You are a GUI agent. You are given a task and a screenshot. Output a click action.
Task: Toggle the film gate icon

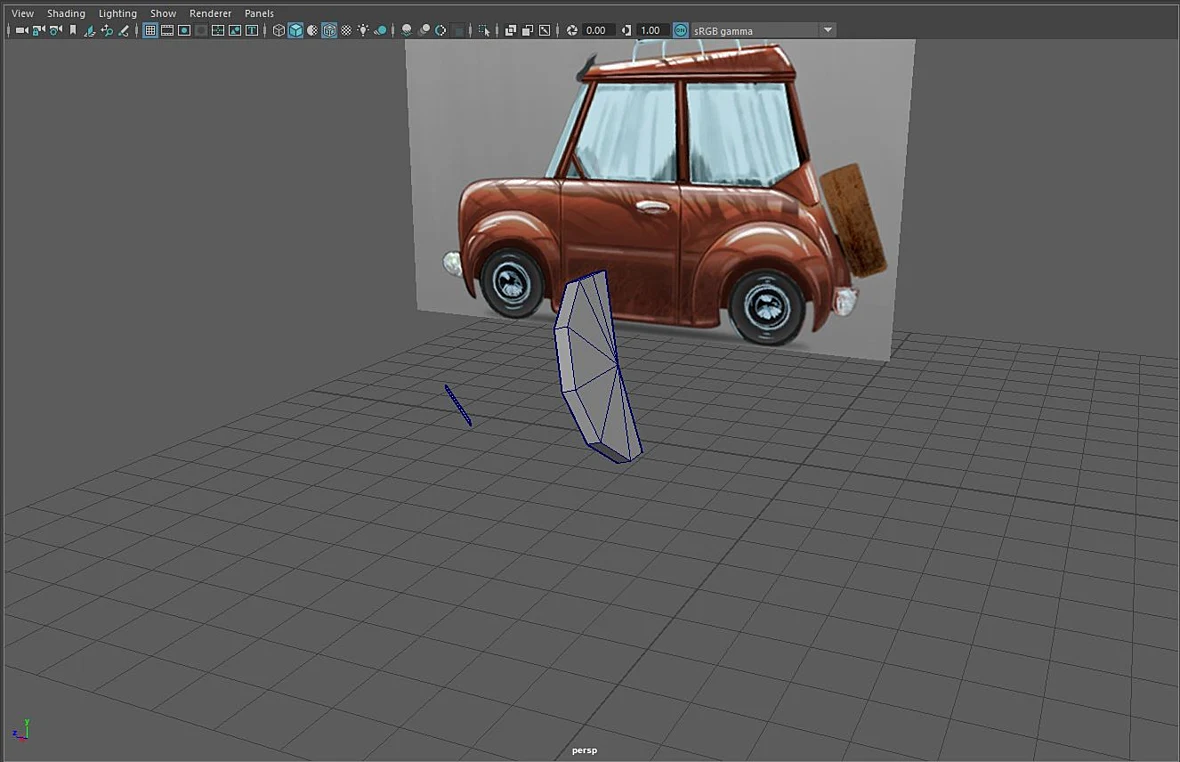(x=167, y=30)
